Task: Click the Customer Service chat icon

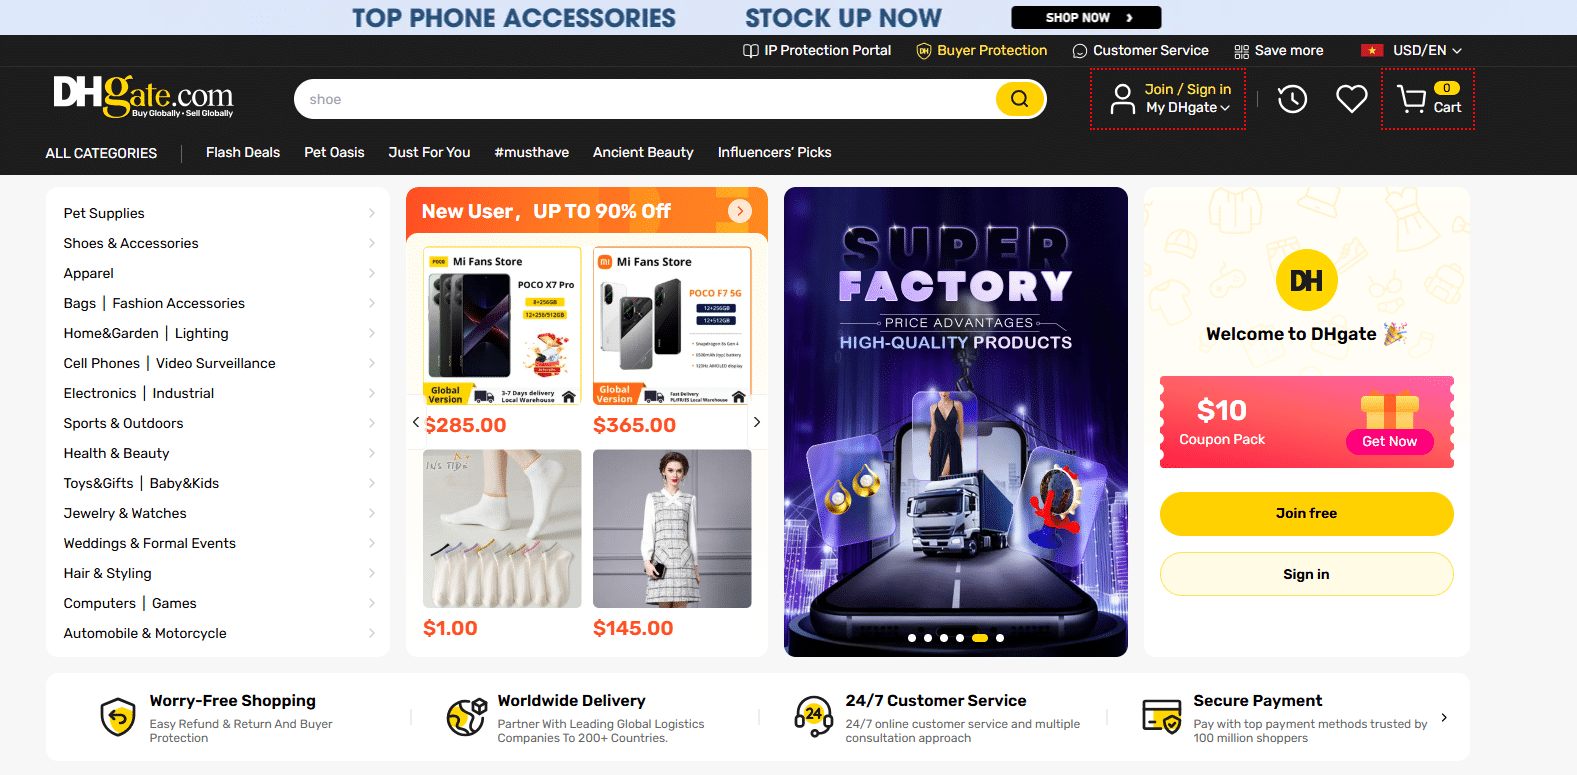Action: pyautogui.click(x=1080, y=51)
